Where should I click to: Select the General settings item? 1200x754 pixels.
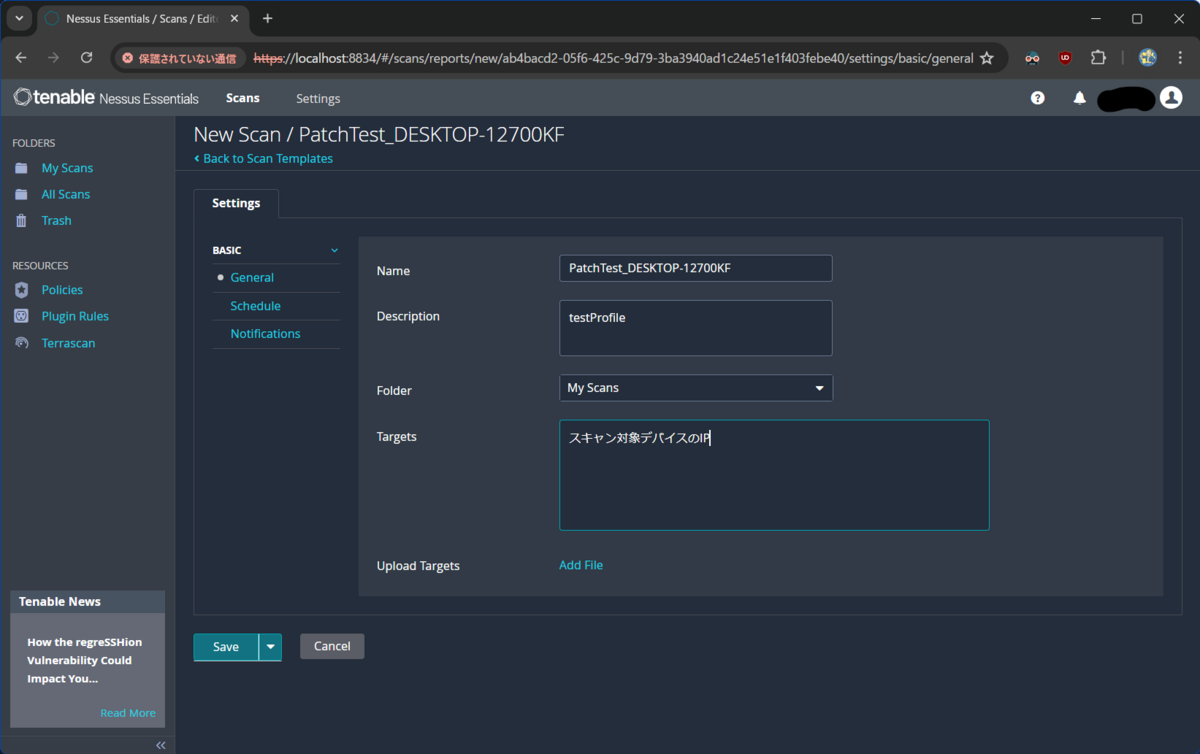[252, 278]
